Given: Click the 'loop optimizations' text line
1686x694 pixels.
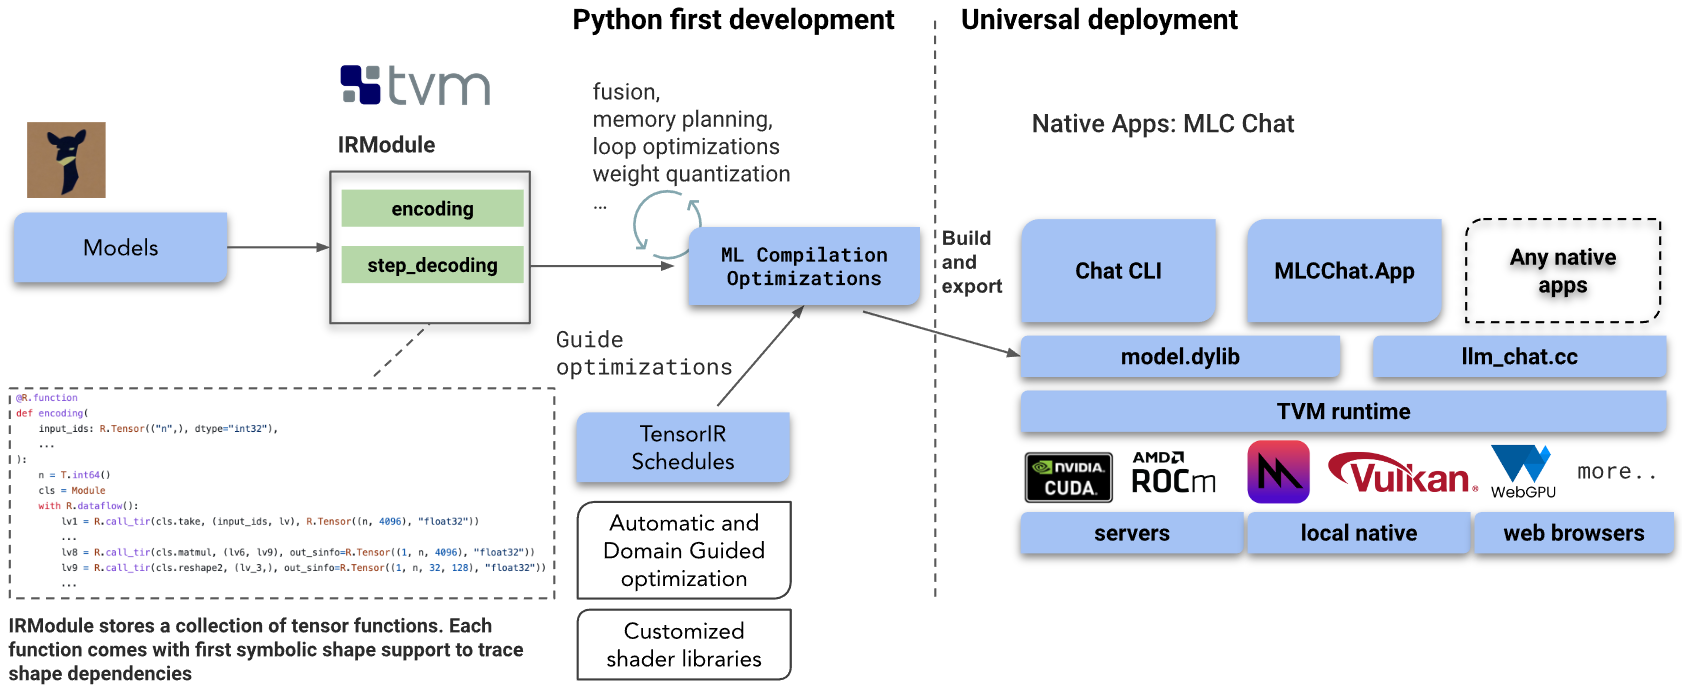Looking at the screenshot, I should point(686,147).
